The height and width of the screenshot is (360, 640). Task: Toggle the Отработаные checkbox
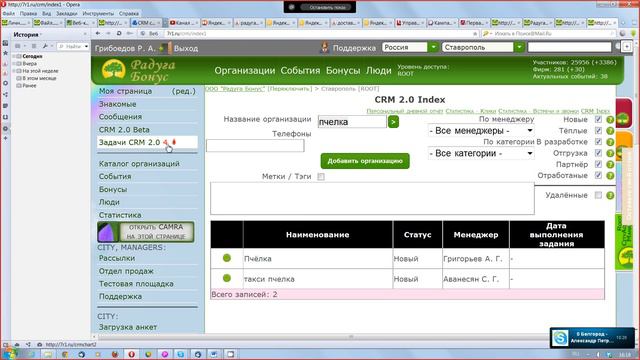click(598, 175)
